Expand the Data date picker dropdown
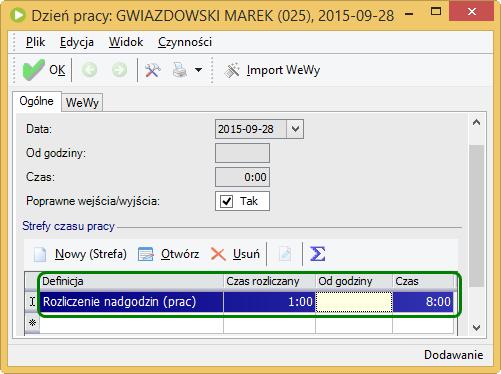501x374 pixels. (295, 129)
